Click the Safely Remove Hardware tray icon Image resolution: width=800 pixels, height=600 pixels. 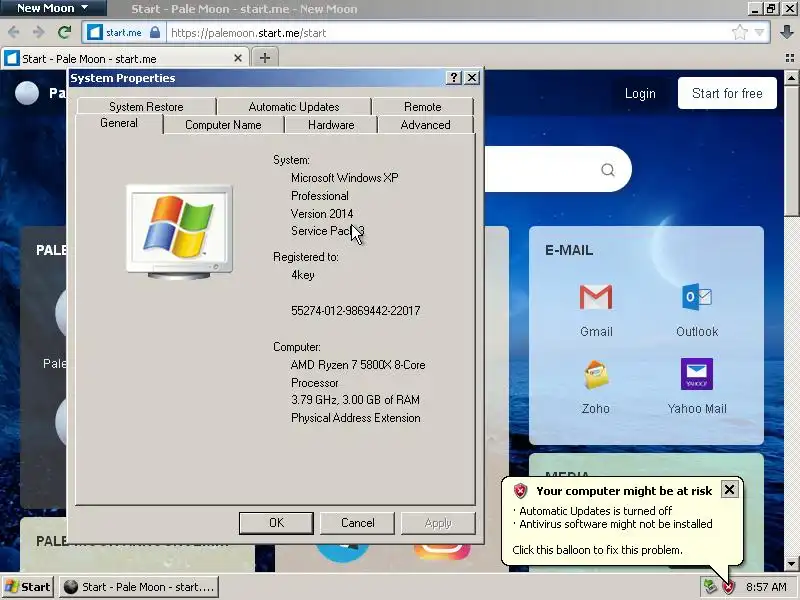[710, 587]
